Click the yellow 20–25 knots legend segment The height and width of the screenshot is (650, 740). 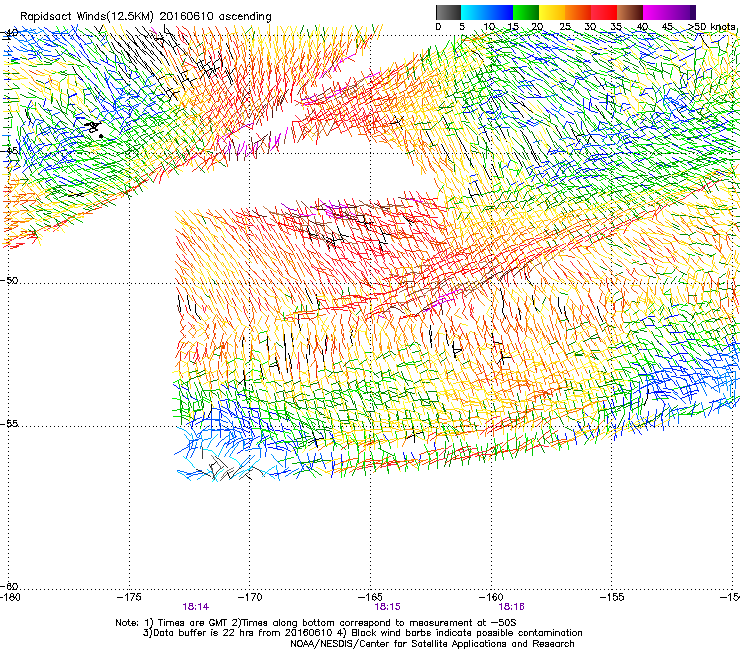coord(552,12)
